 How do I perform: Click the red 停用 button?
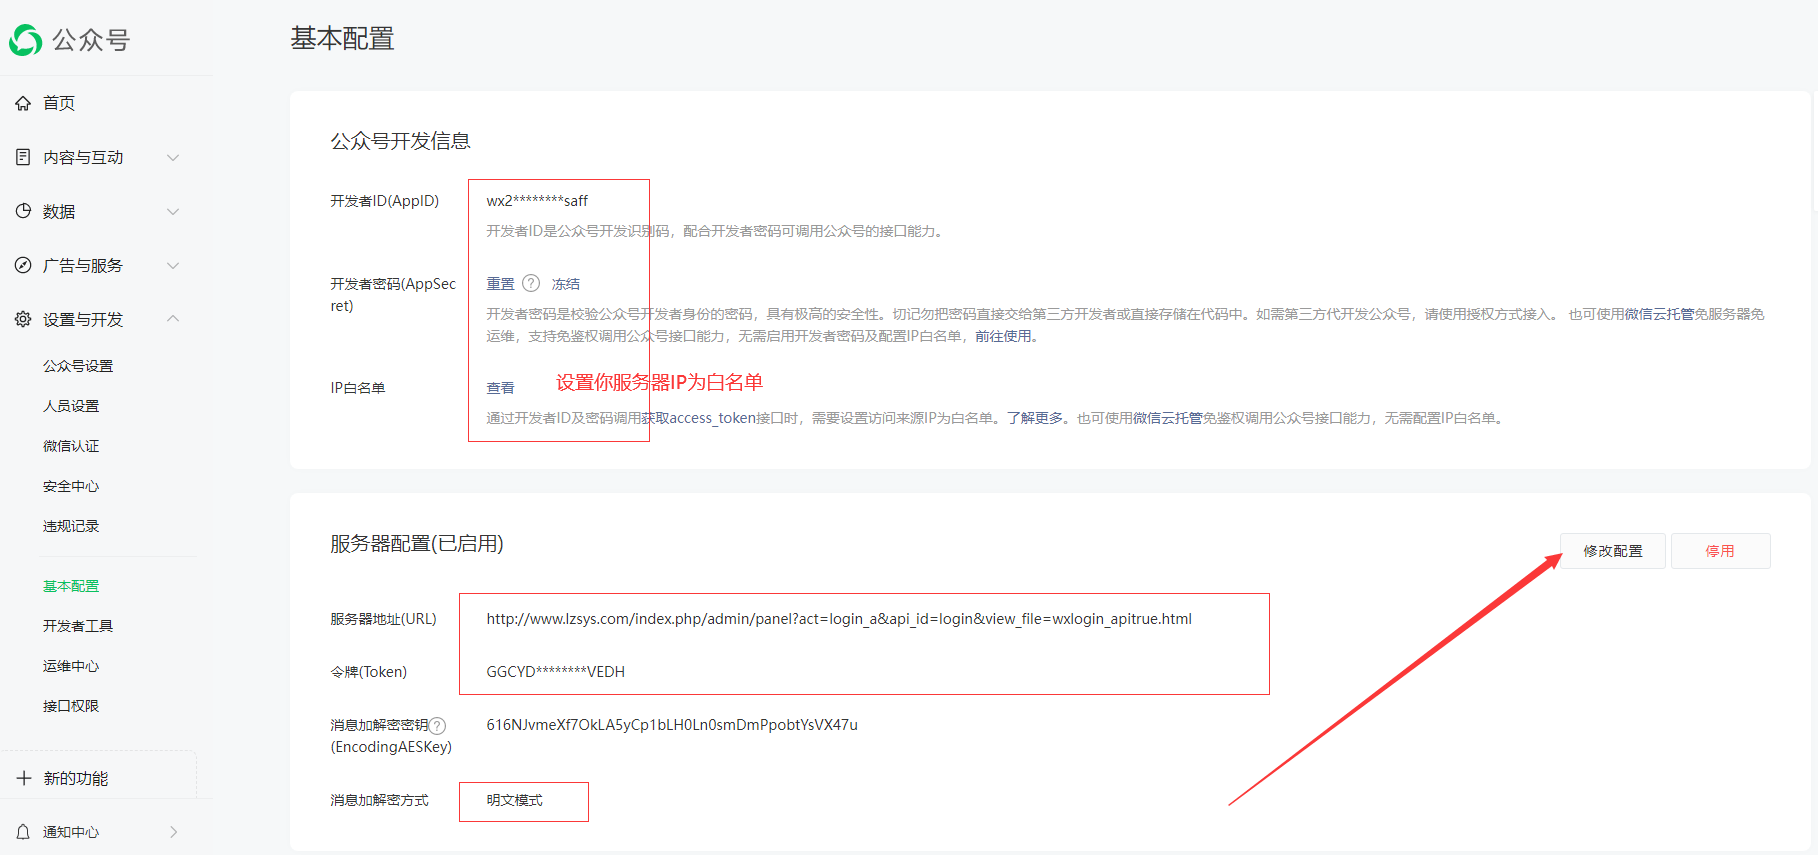(x=1720, y=551)
